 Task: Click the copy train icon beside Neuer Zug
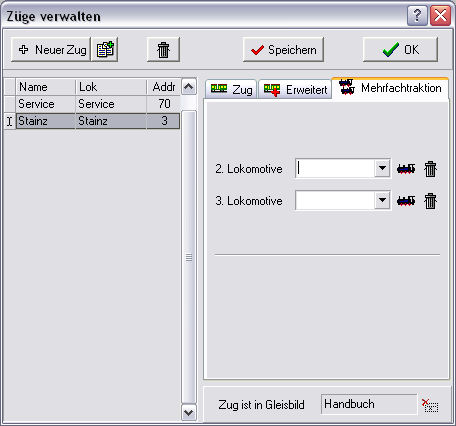pos(105,50)
